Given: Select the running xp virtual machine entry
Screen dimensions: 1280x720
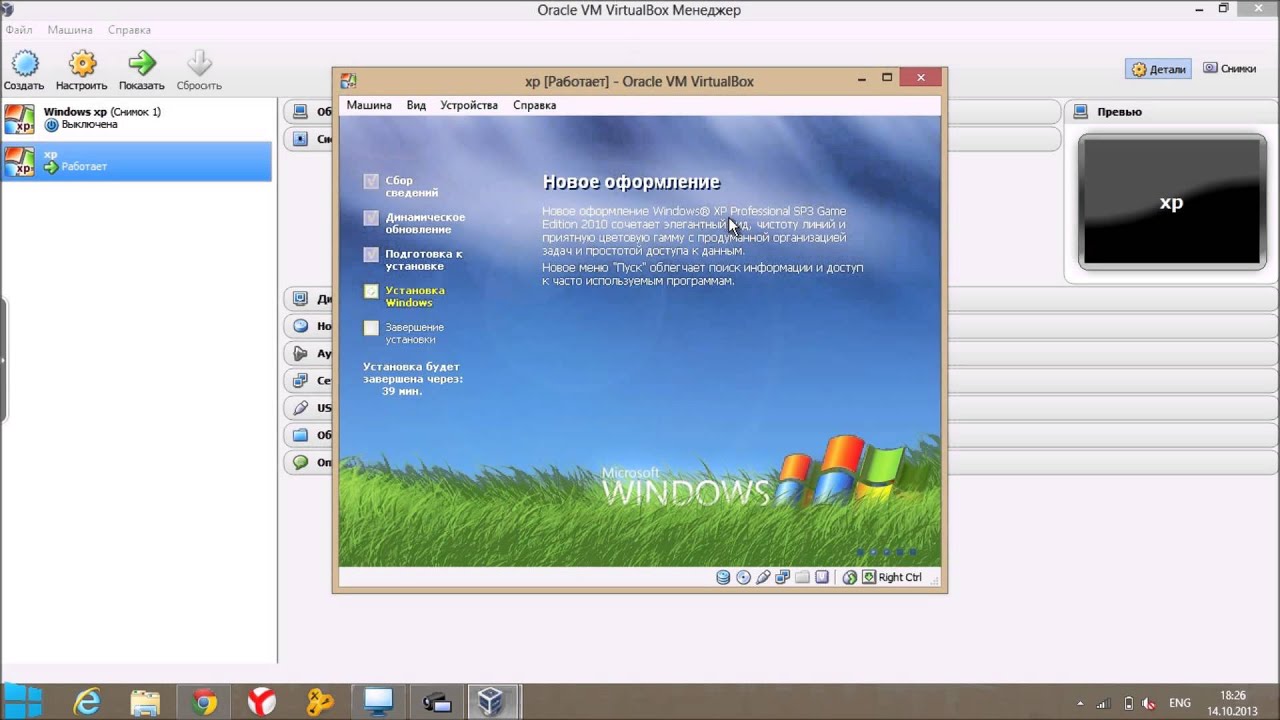Looking at the screenshot, I should pos(136,161).
